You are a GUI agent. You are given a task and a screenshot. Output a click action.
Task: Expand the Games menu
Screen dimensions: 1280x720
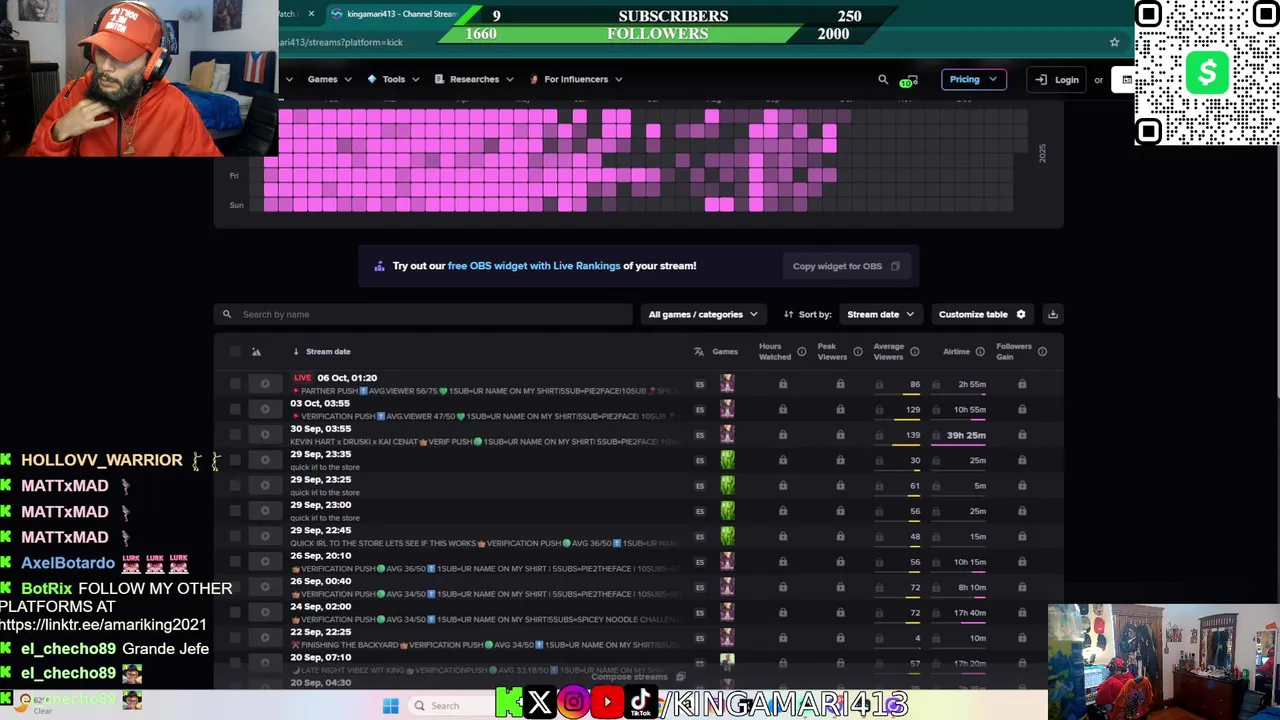[x=330, y=80]
